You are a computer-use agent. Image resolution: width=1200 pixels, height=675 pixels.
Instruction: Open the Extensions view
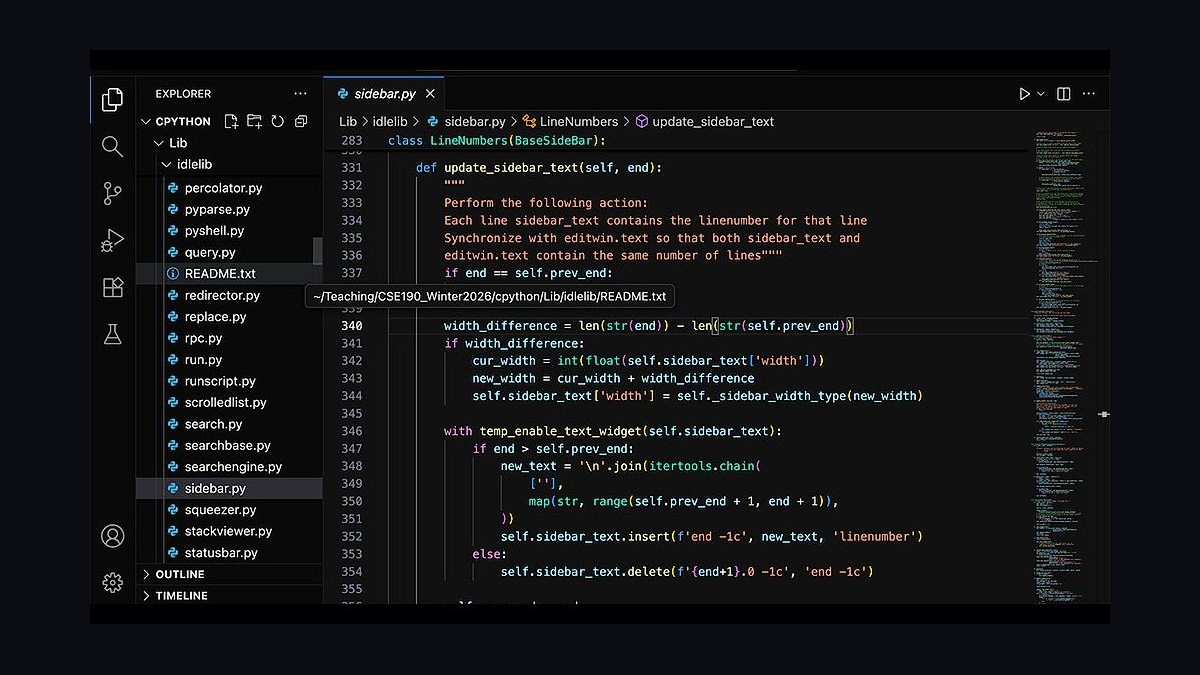112,287
